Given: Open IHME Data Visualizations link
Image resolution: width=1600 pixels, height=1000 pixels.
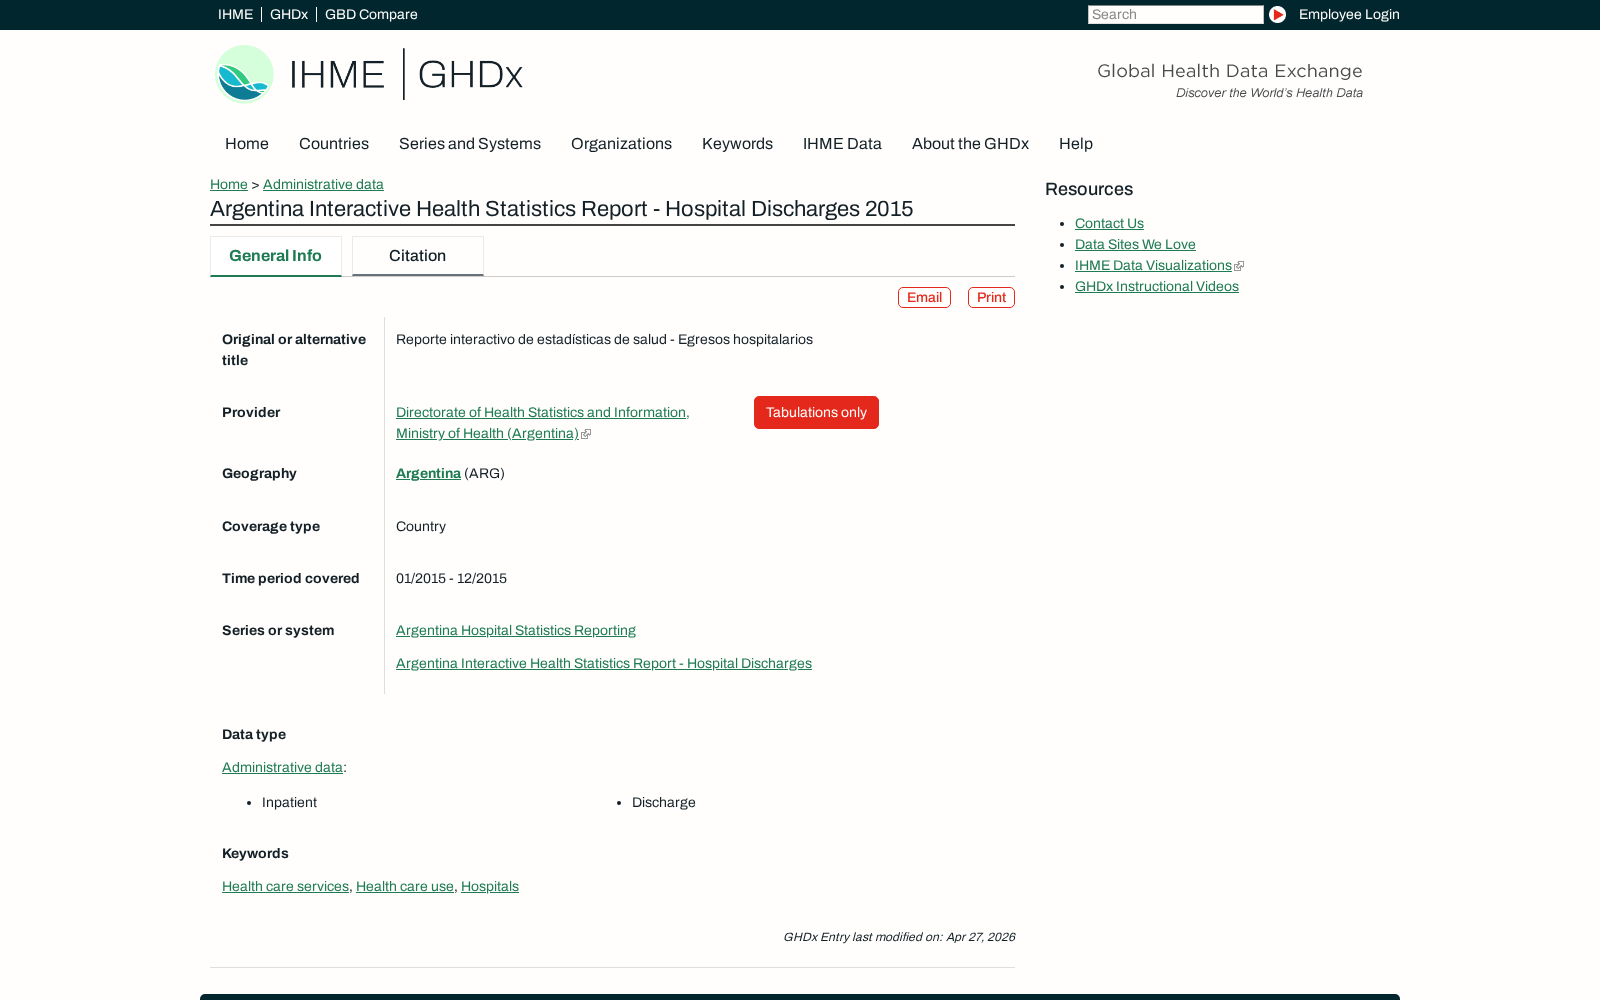Looking at the screenshot, I should [1153, 266].
